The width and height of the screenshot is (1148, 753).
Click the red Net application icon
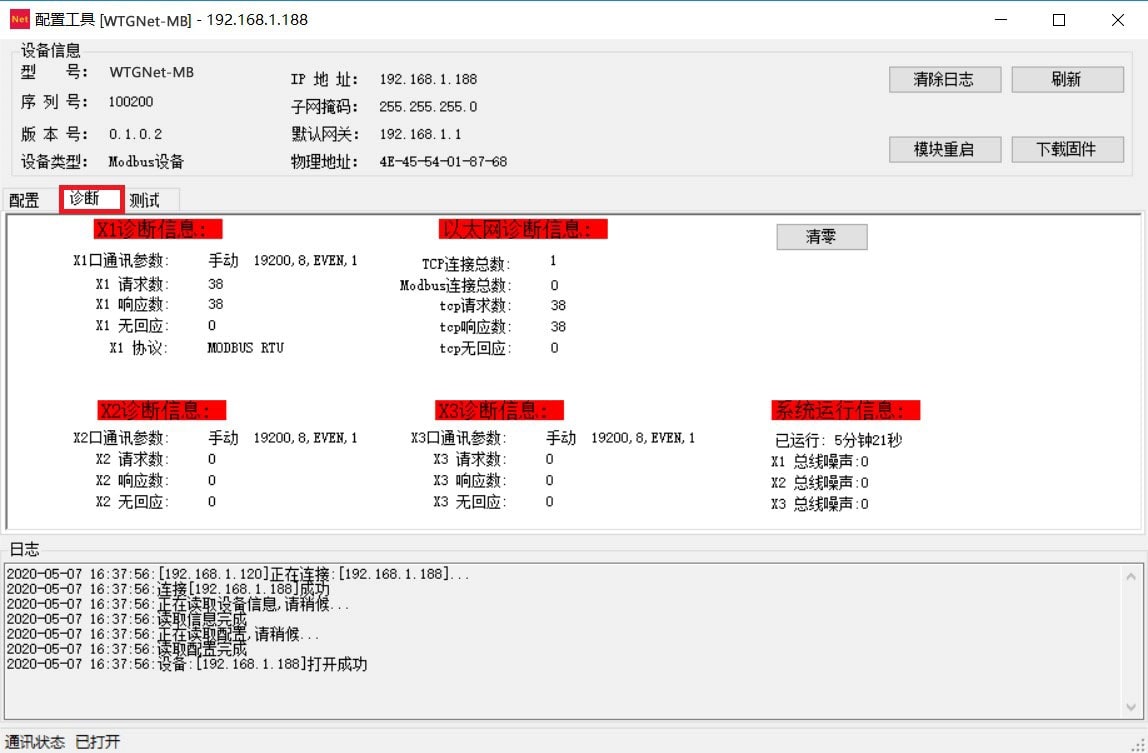(x=20, y=20)
